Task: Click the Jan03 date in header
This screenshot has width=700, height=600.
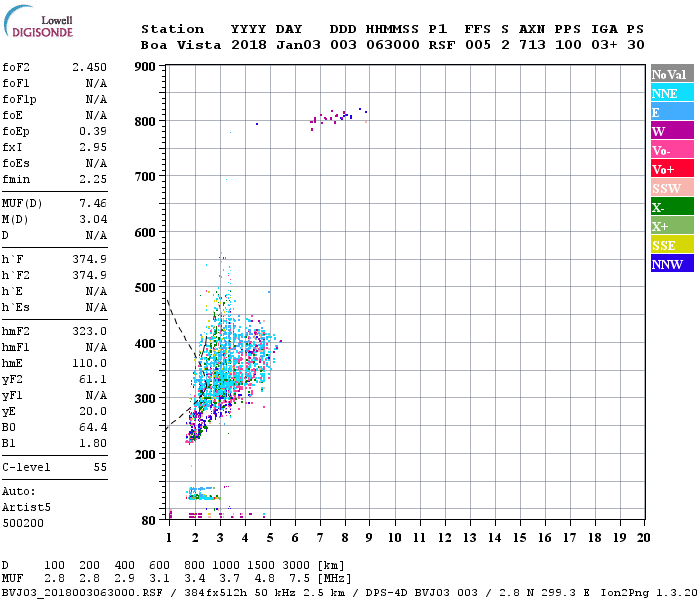Action: [x=298, y=45]
